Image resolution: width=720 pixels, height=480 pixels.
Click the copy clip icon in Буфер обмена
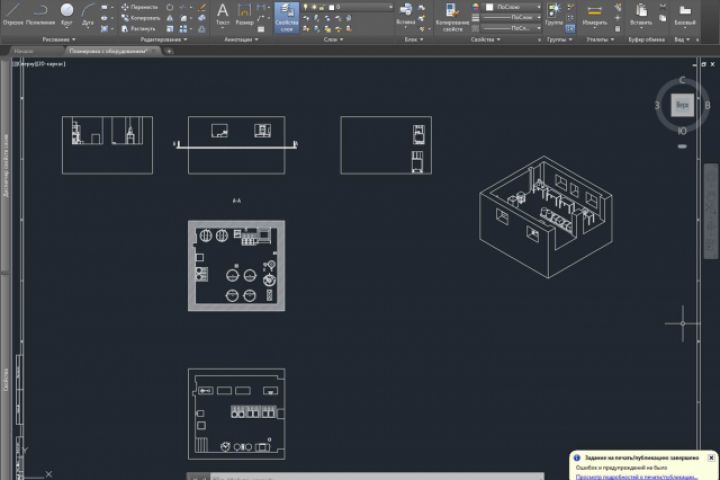[663, 18]
